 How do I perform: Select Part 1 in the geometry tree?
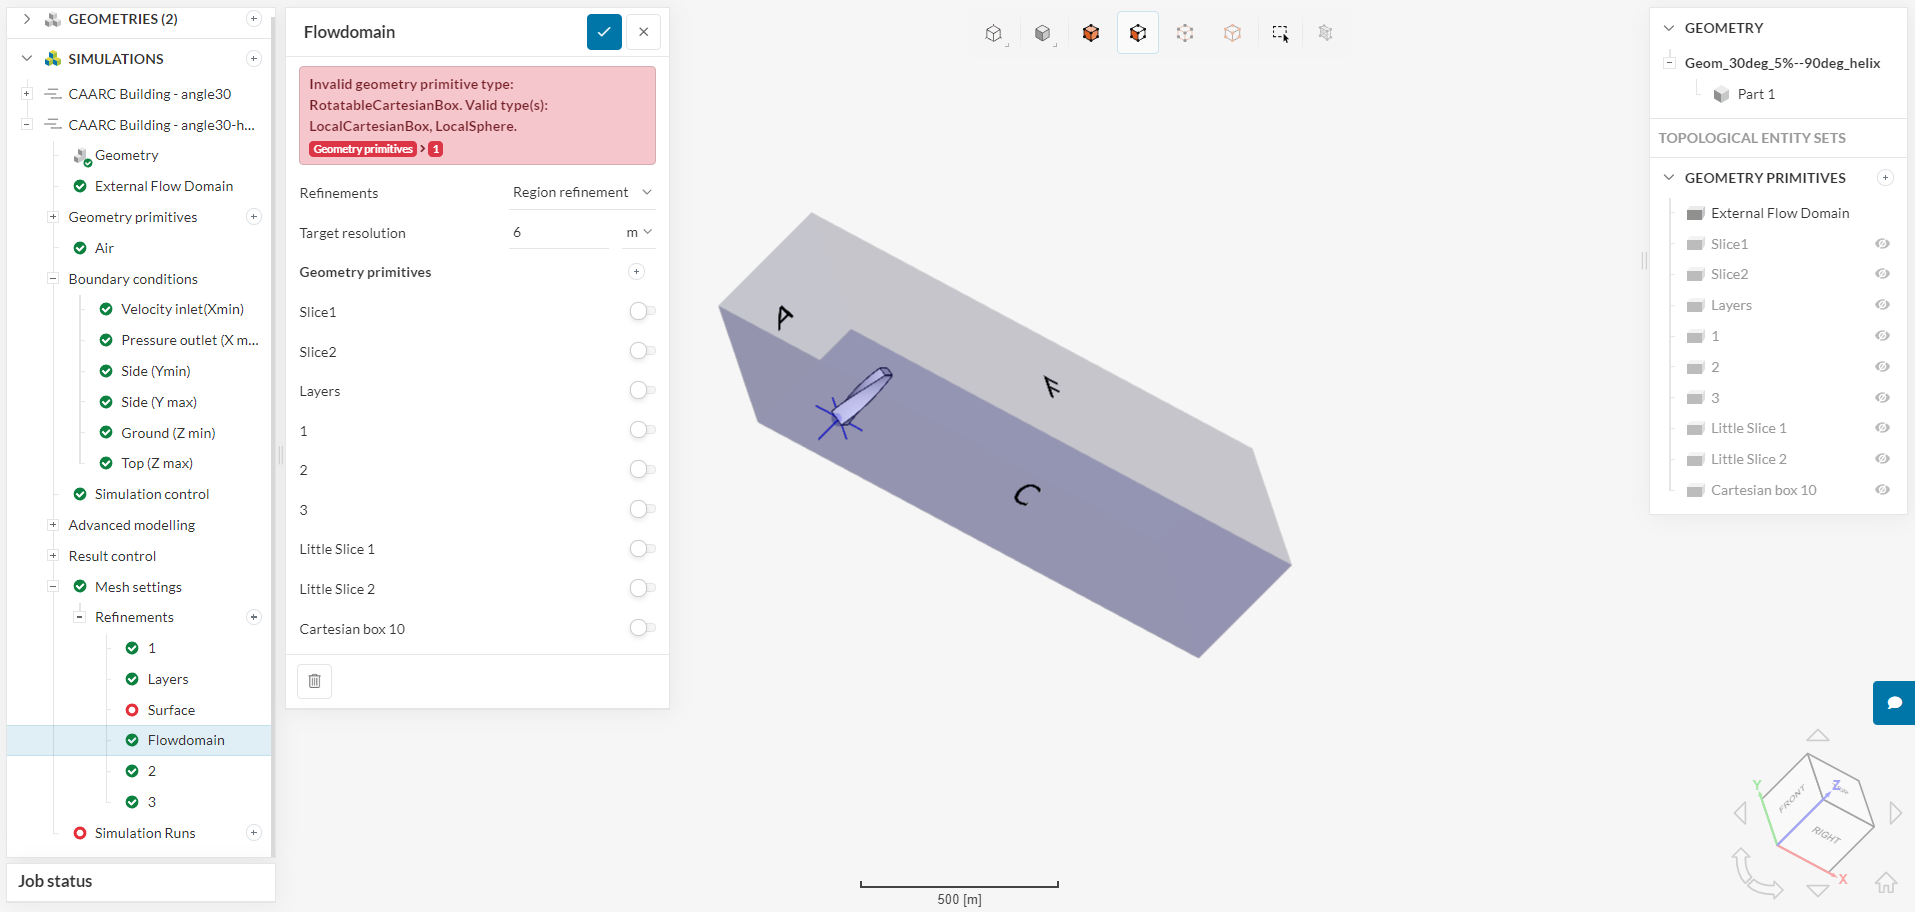1756,94
